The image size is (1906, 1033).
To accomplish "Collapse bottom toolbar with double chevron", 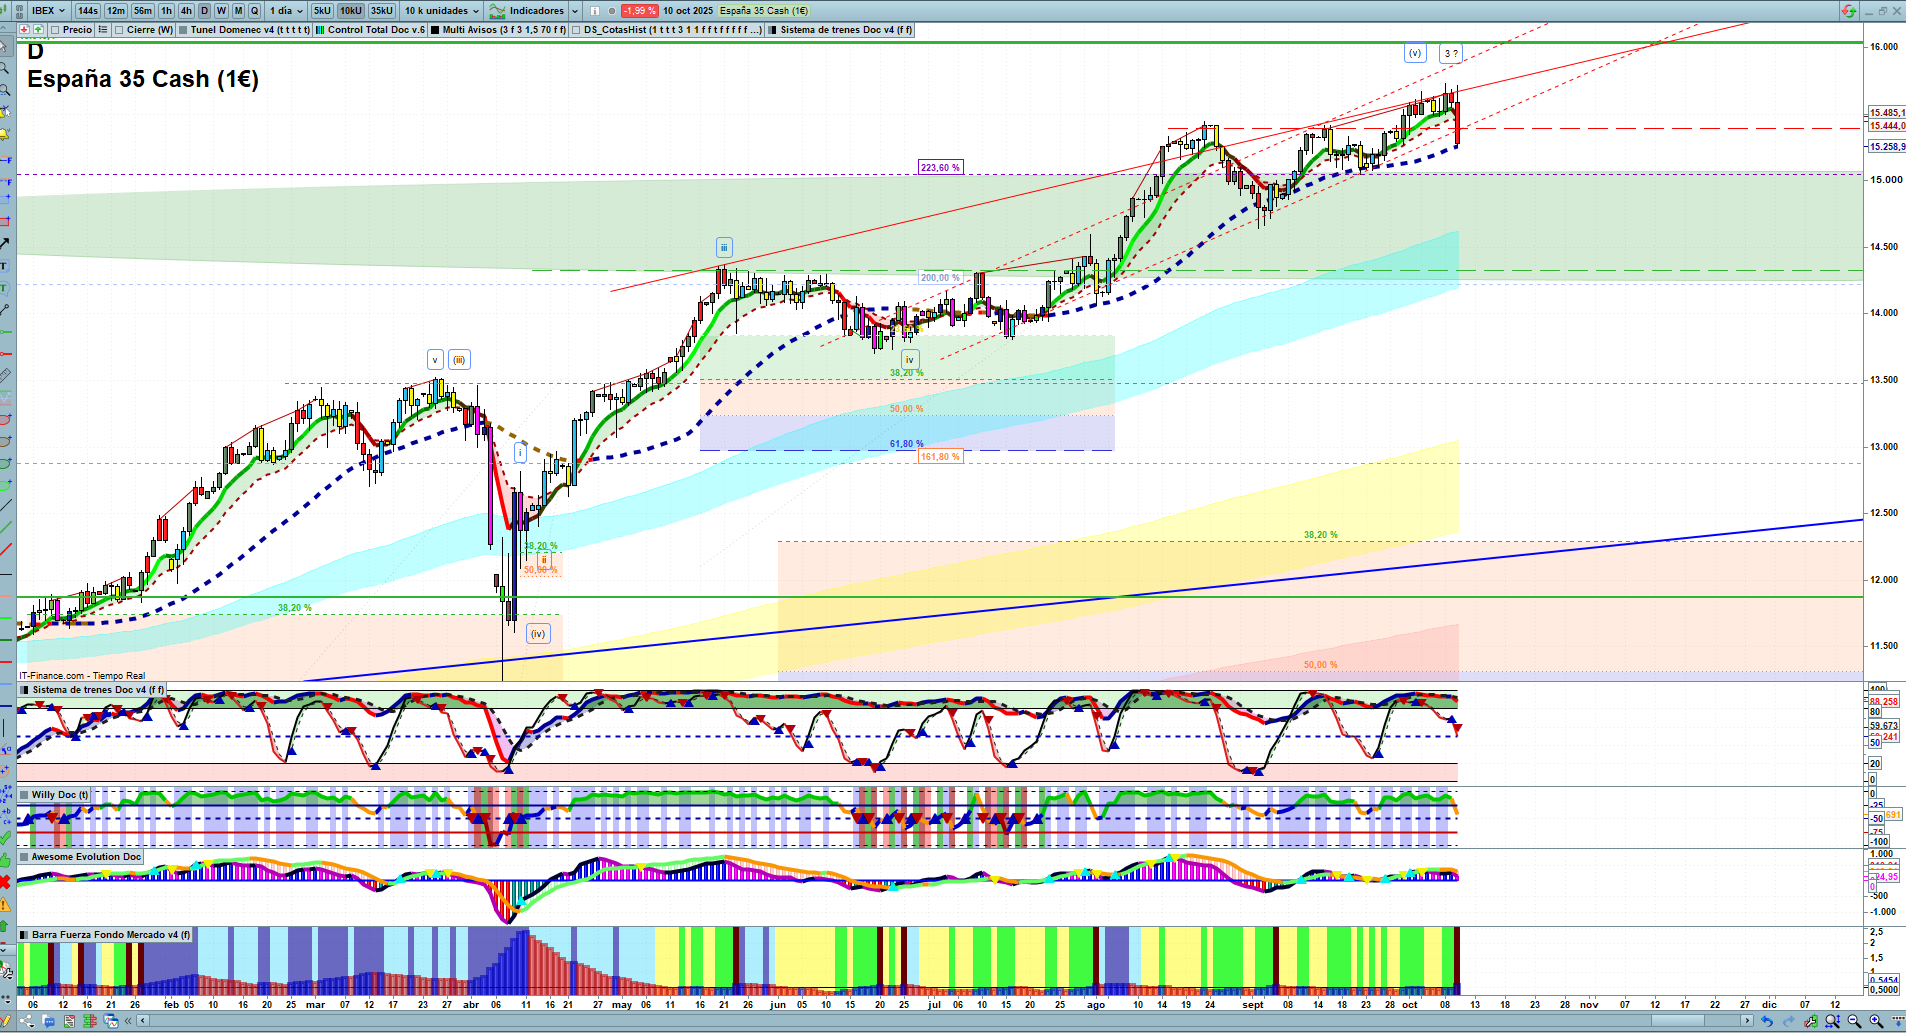I will coord(128,1021).
